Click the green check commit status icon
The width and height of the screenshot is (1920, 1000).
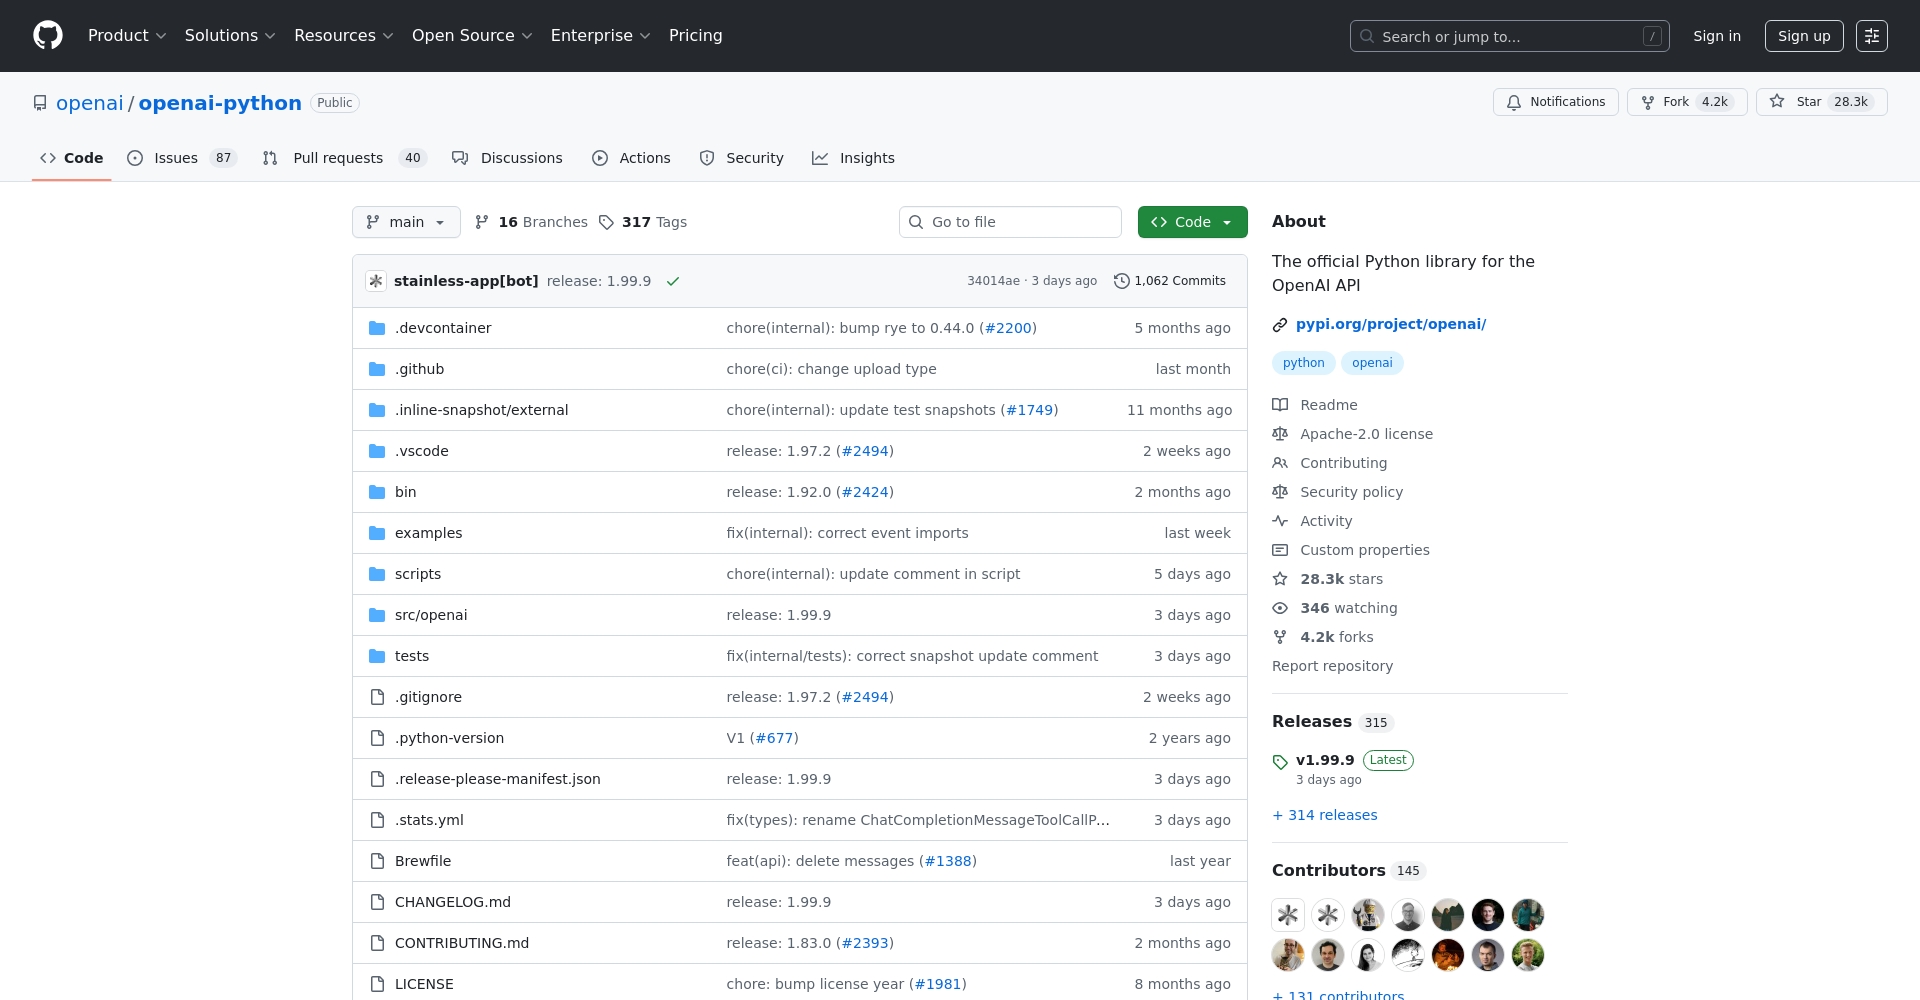pyautogui.click(x=673, y=281)
